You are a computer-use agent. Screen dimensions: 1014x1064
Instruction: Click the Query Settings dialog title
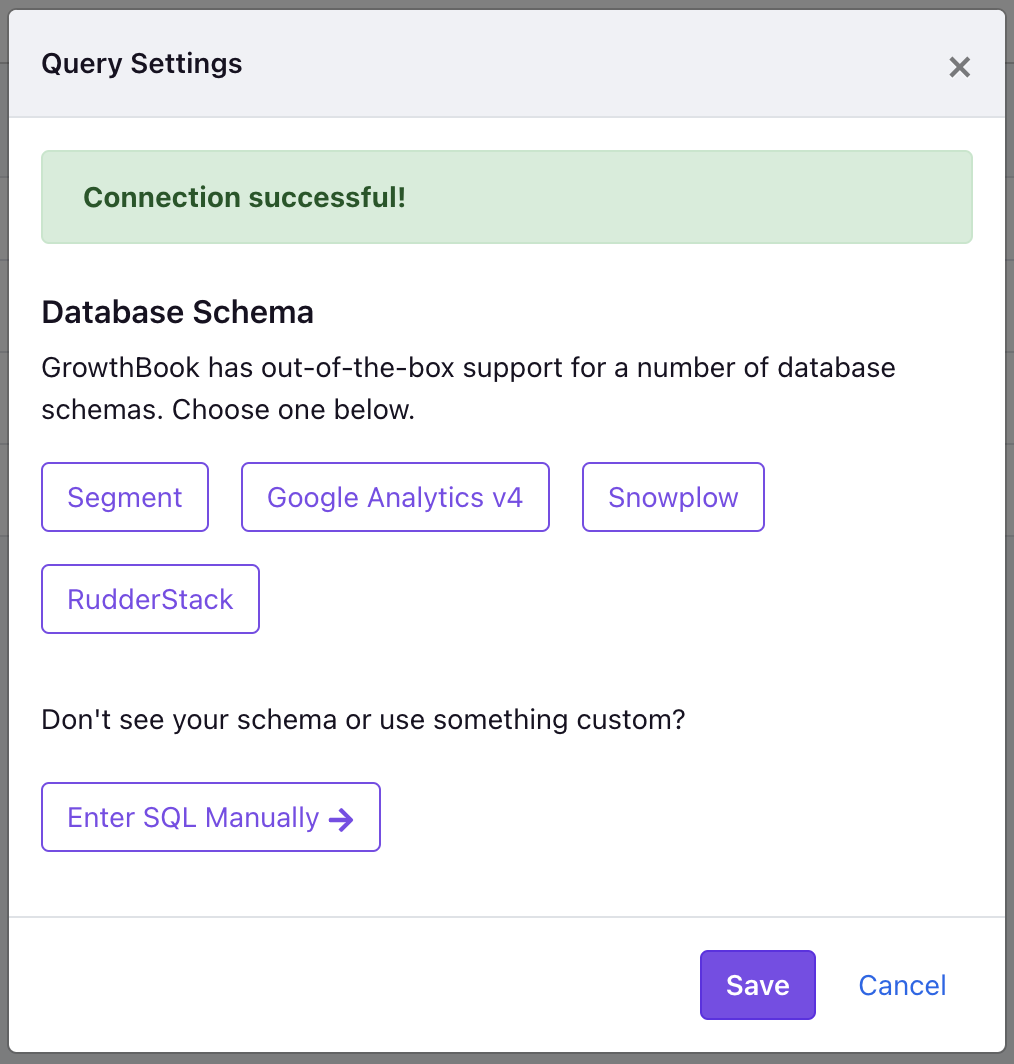point(142,64)
